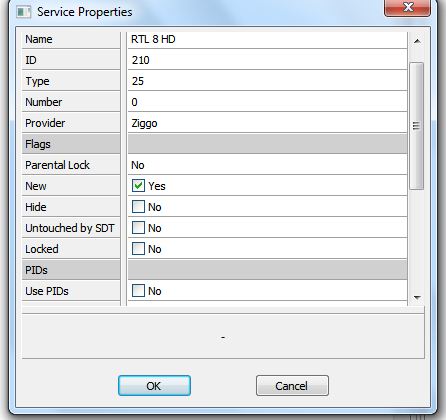The image size is (446, 420).
Task: Check the Use PIDs checkbox
Action: coord(138,291)
